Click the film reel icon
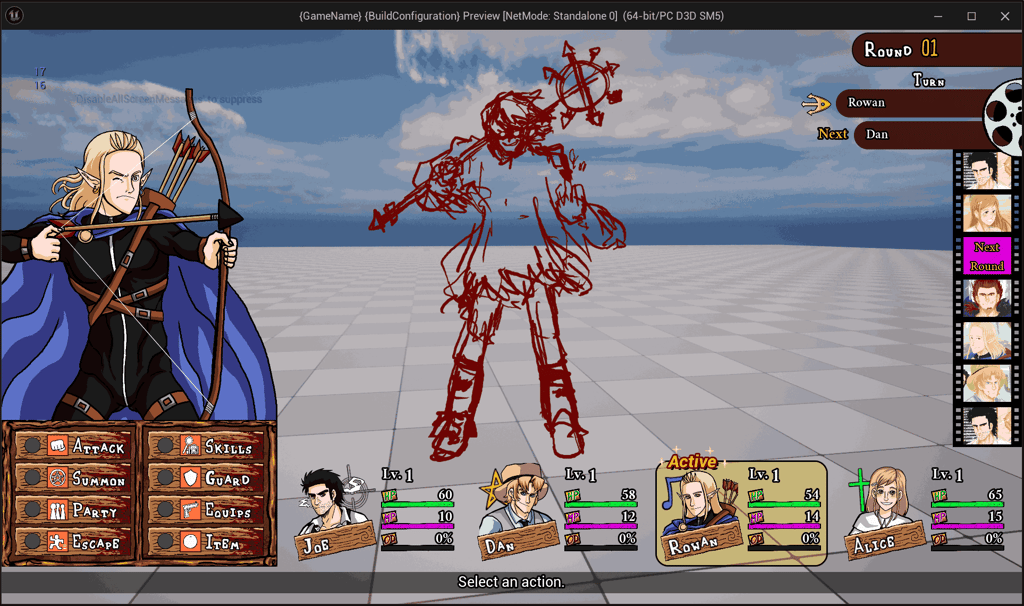1024x606 pixels. (x=1004, y=116)
